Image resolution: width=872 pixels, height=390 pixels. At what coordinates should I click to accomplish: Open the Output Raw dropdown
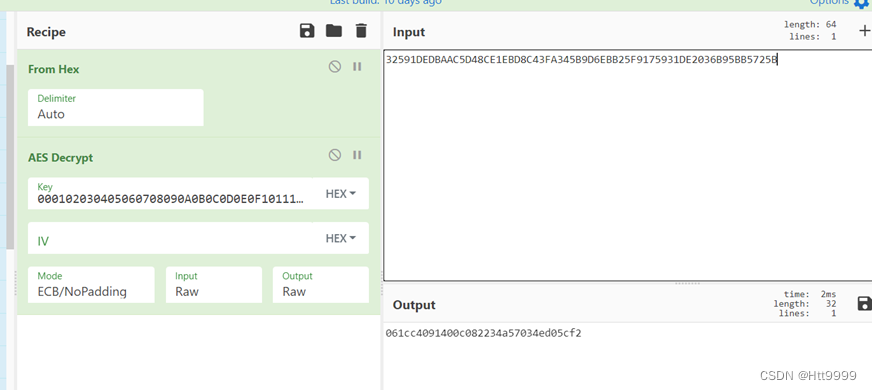pos(321,285)
